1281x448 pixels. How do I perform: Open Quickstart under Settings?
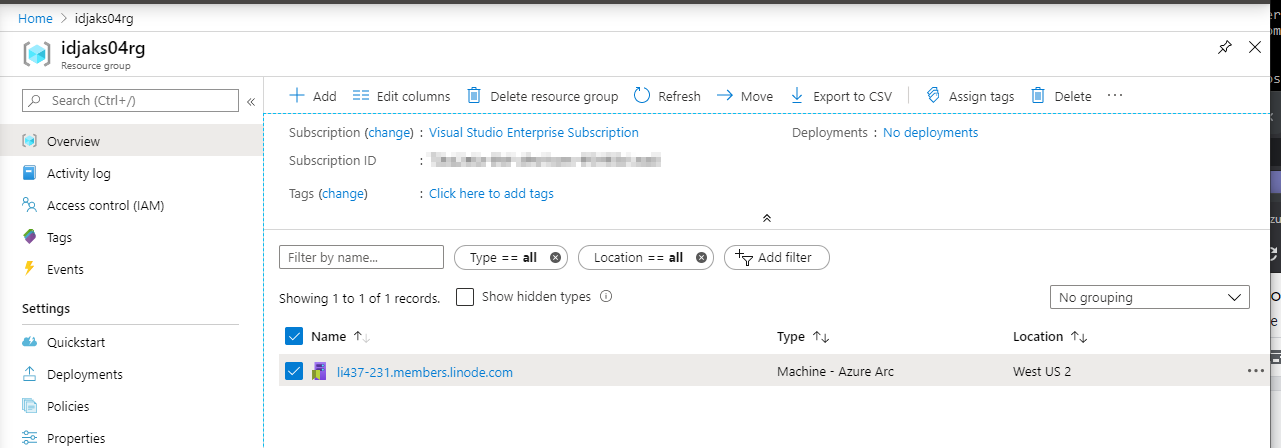point(76,342)
